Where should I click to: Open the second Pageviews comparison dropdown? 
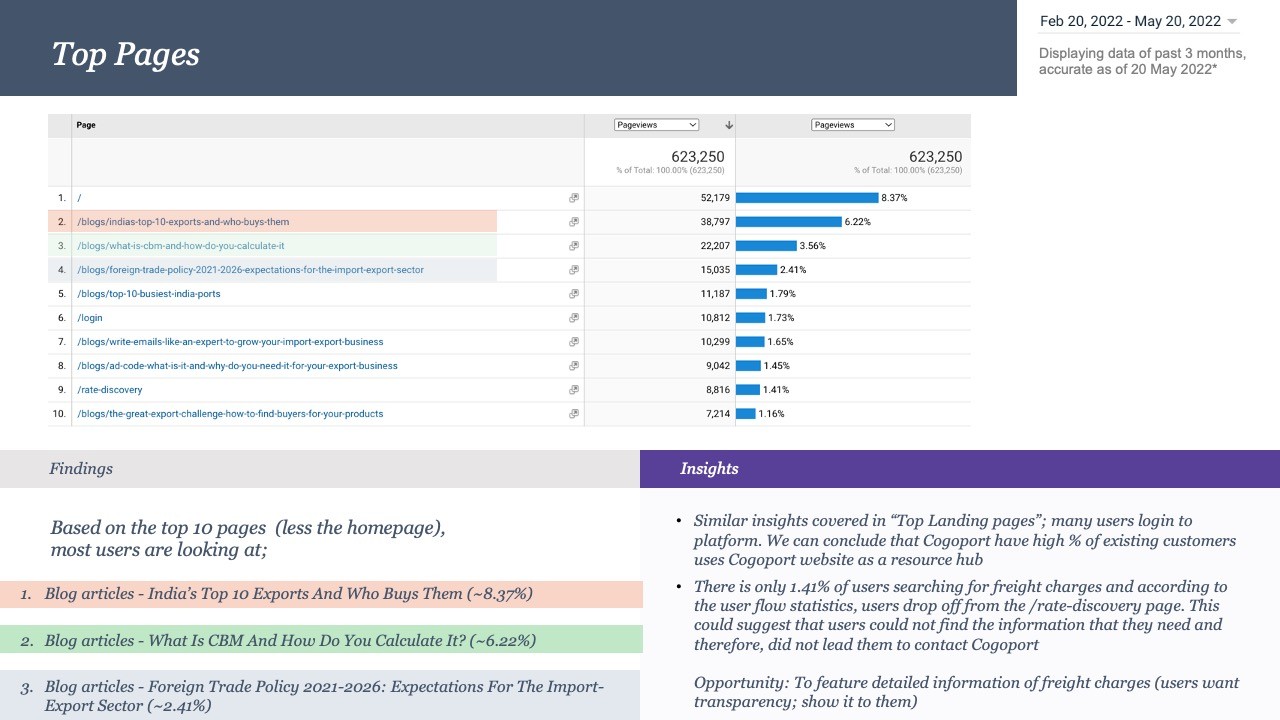853,125
